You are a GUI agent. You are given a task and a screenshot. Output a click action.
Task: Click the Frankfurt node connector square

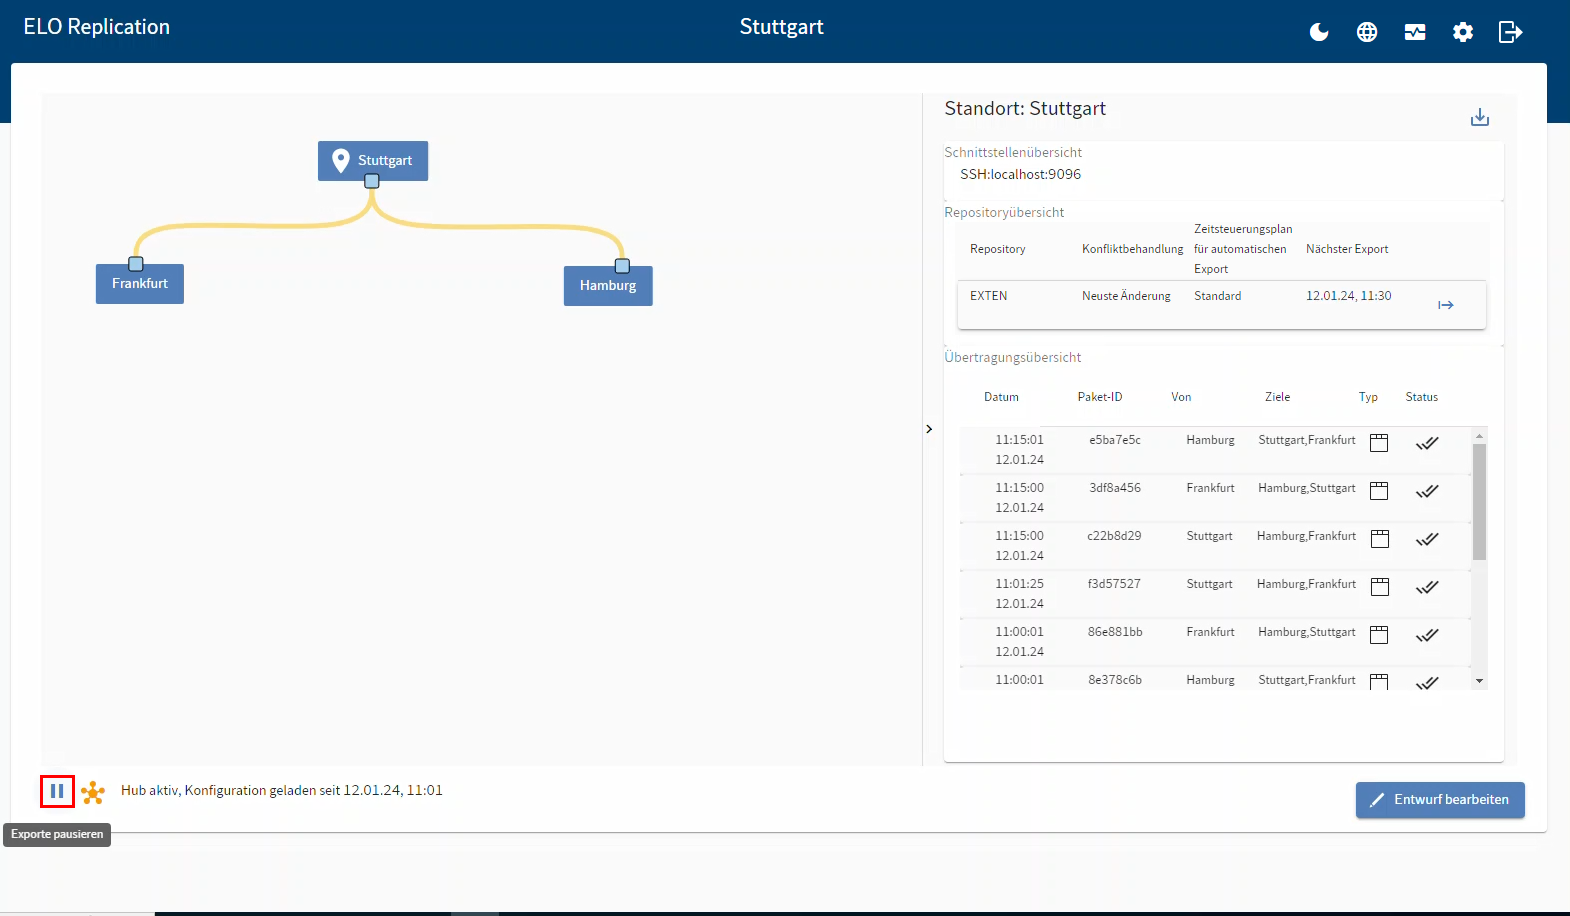[136, 264]
